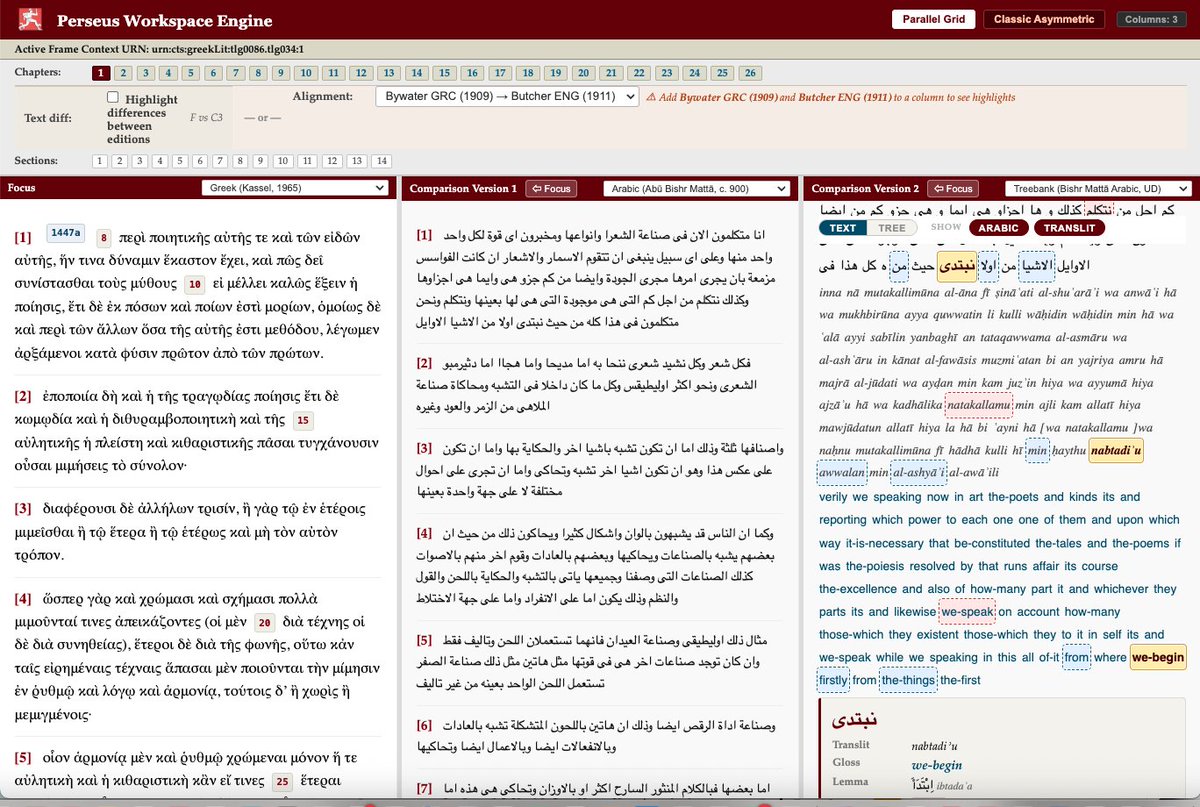Open Comparison Version 2 Treebank dropdown
The height and width of the screenshot is (807, 1200).
1098,188
